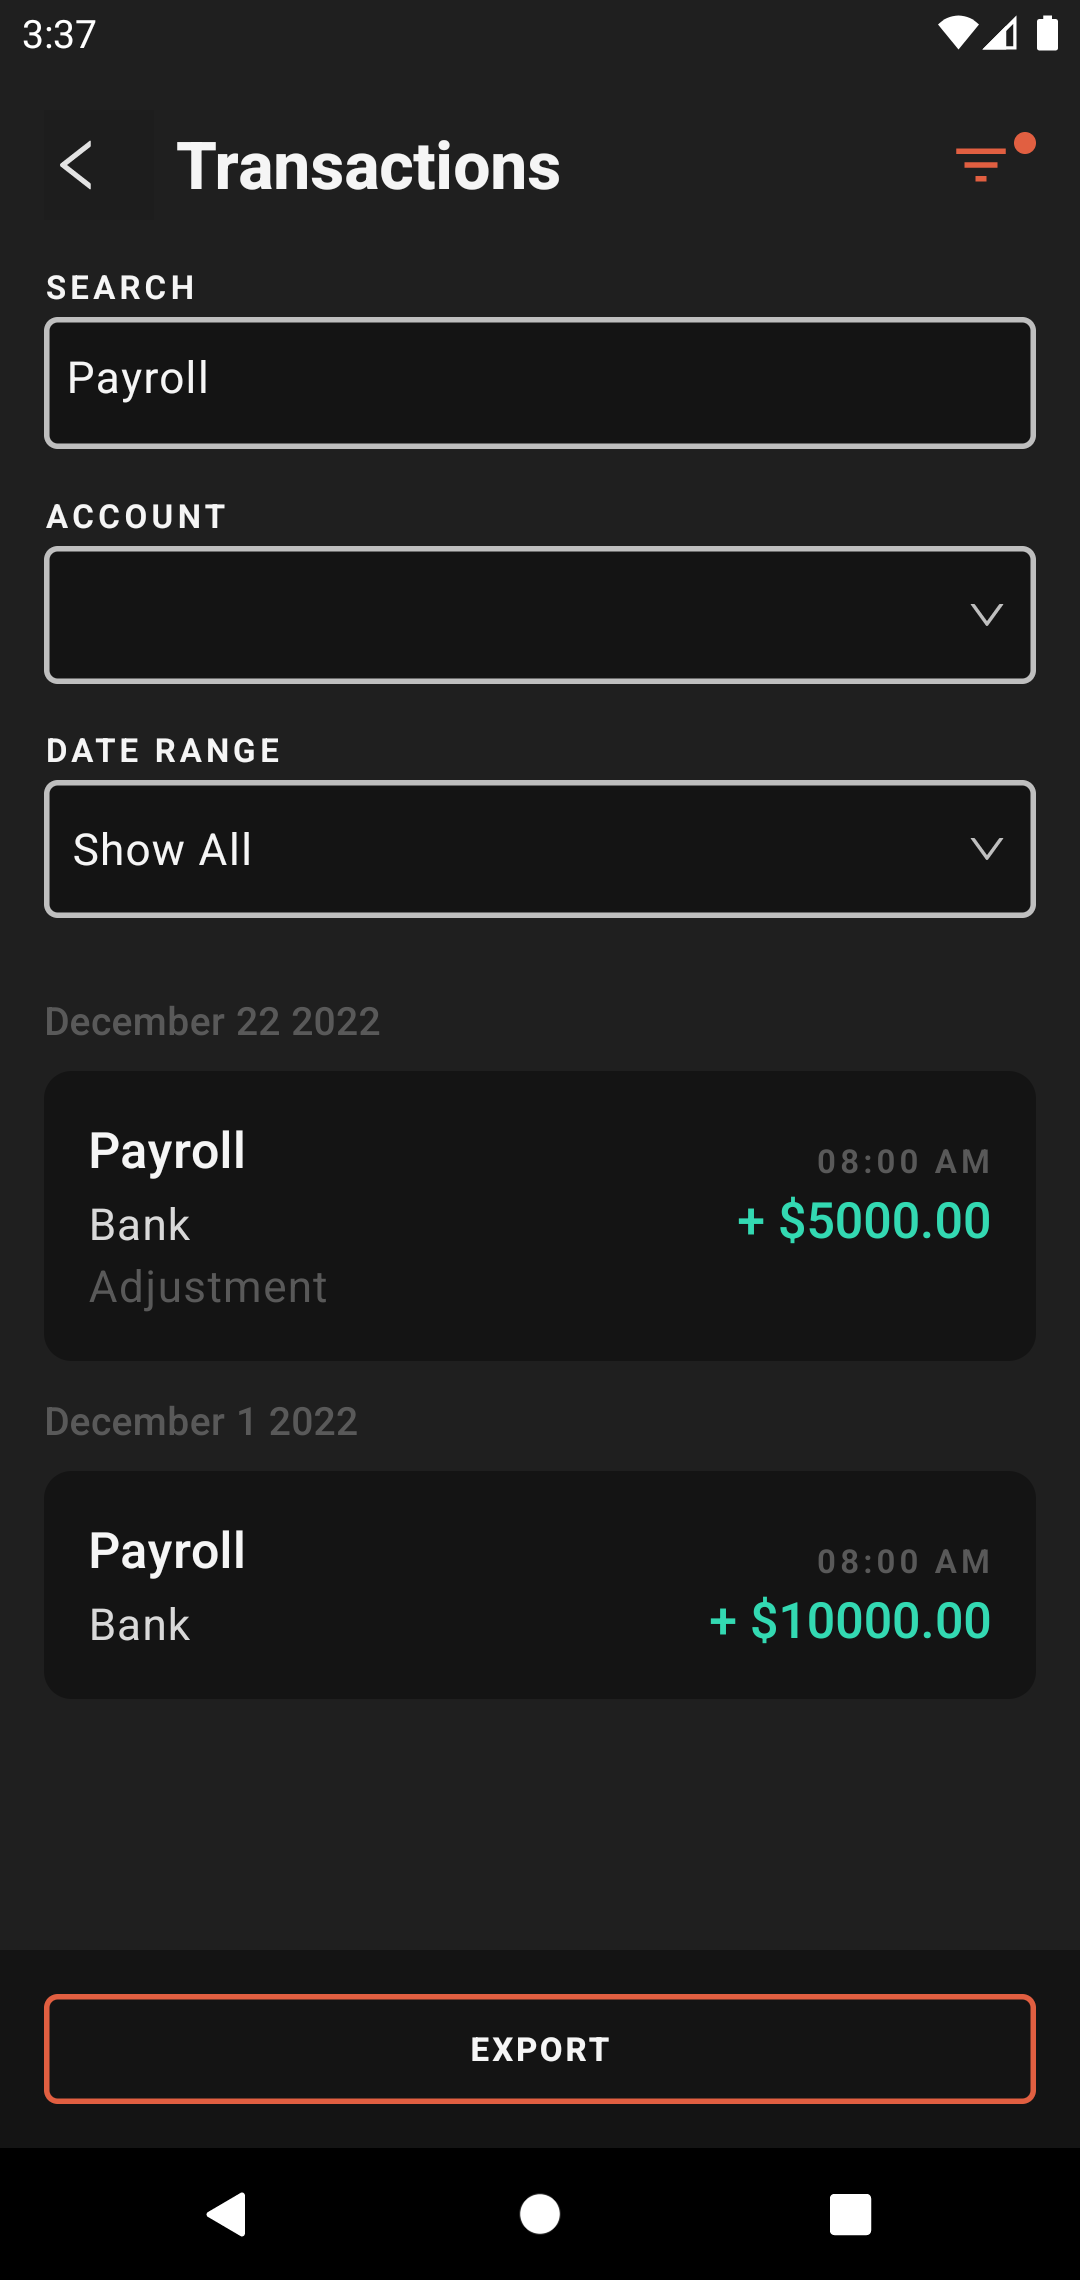1080x2280 pixels.
Task: Tap the back arrow icon
Action: [77, 165]
